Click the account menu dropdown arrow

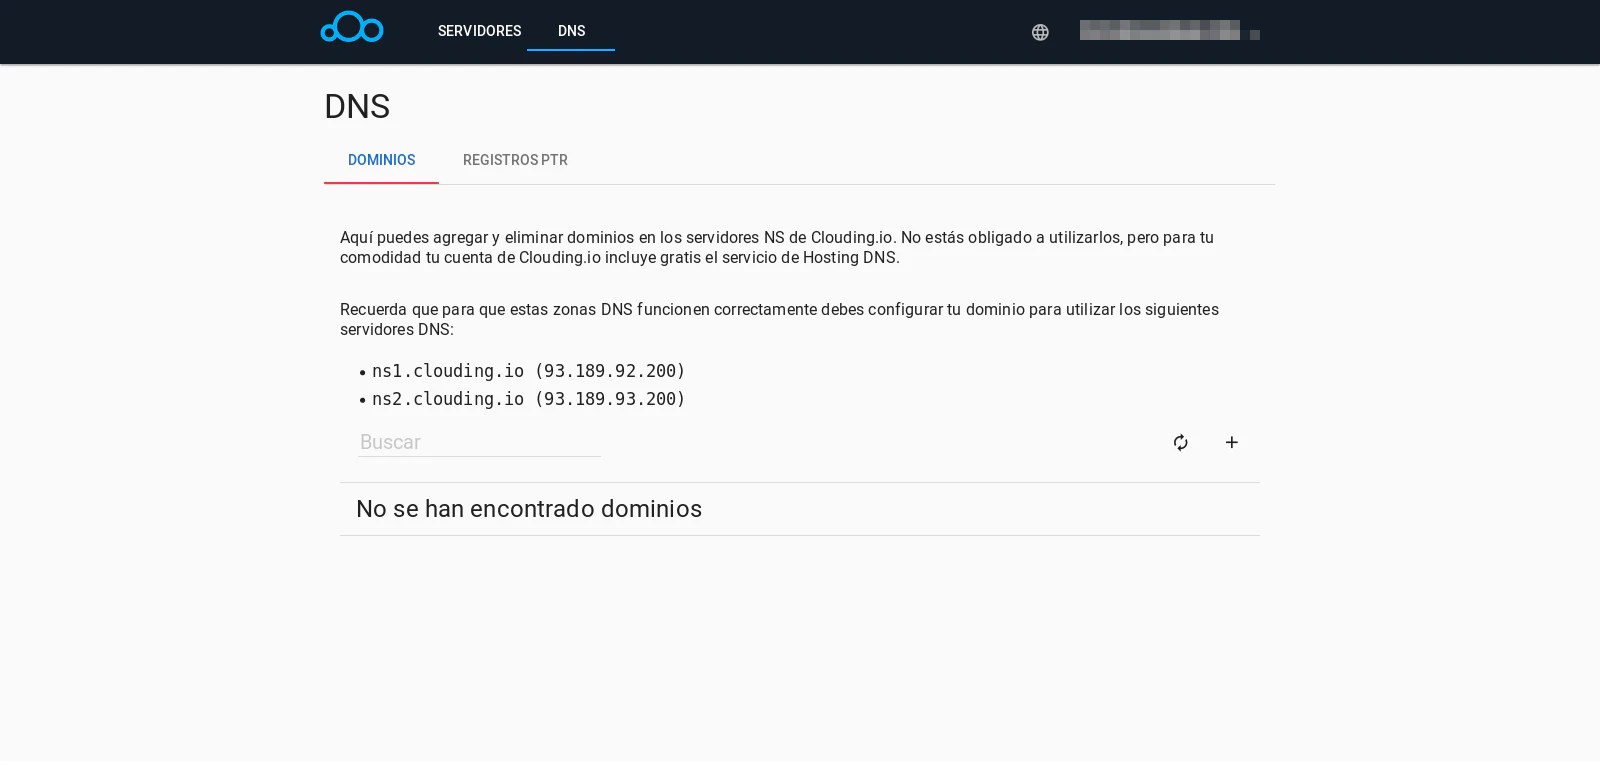tap(1255, 35)
